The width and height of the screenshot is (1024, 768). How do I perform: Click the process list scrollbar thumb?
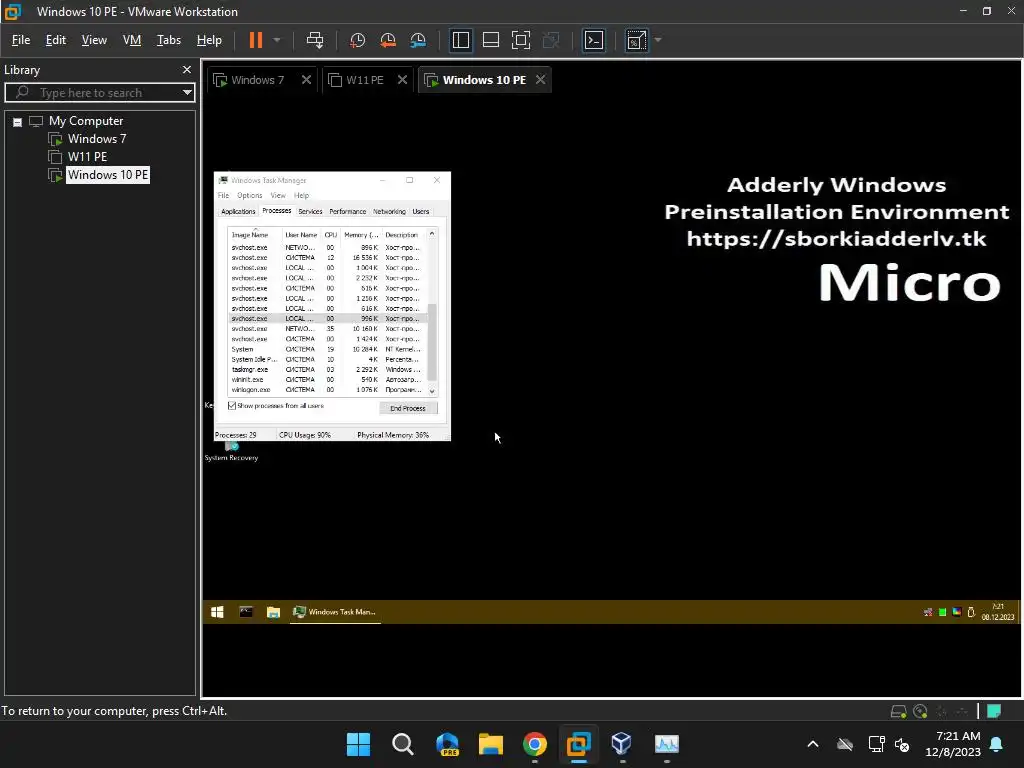click(x=432, y=342)
